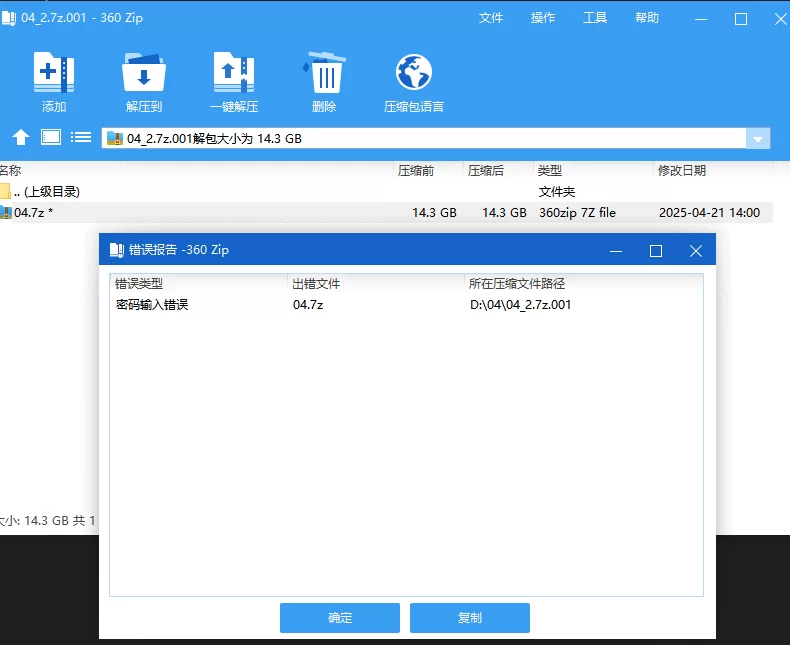Click the 复制 button
This screenshot has width=790, height=645.
click(x=470, y=618)
